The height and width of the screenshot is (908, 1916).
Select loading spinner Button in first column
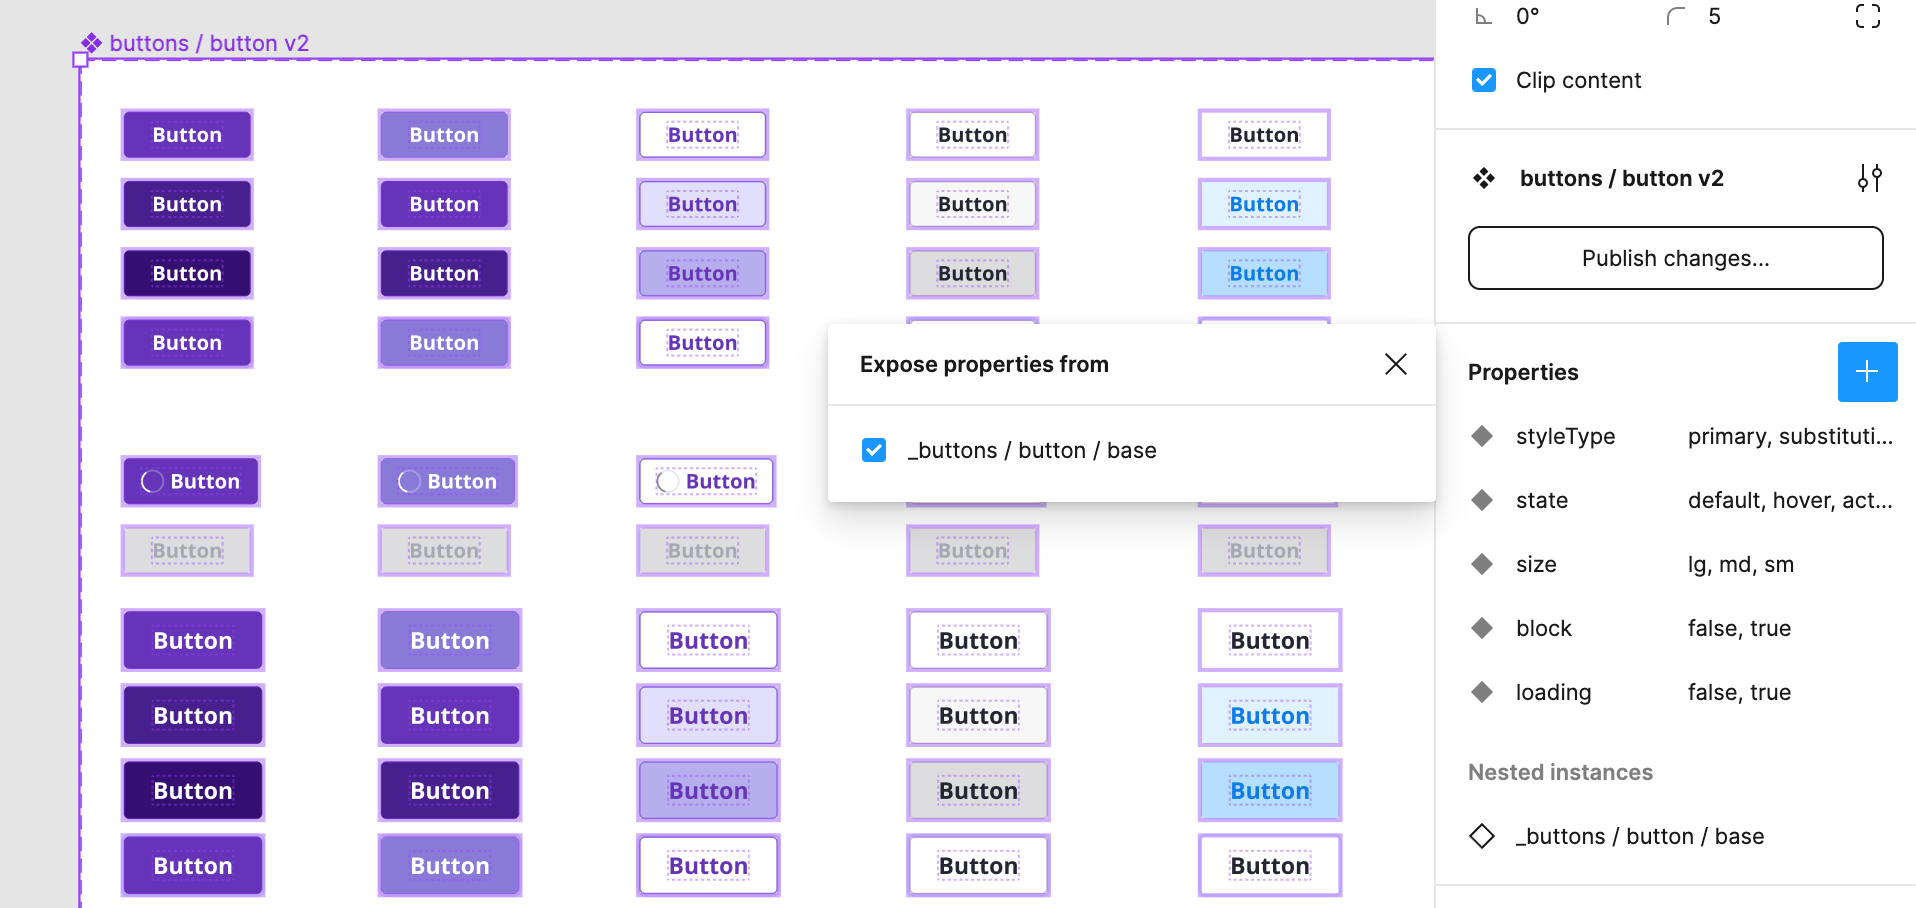pos(190,481)
